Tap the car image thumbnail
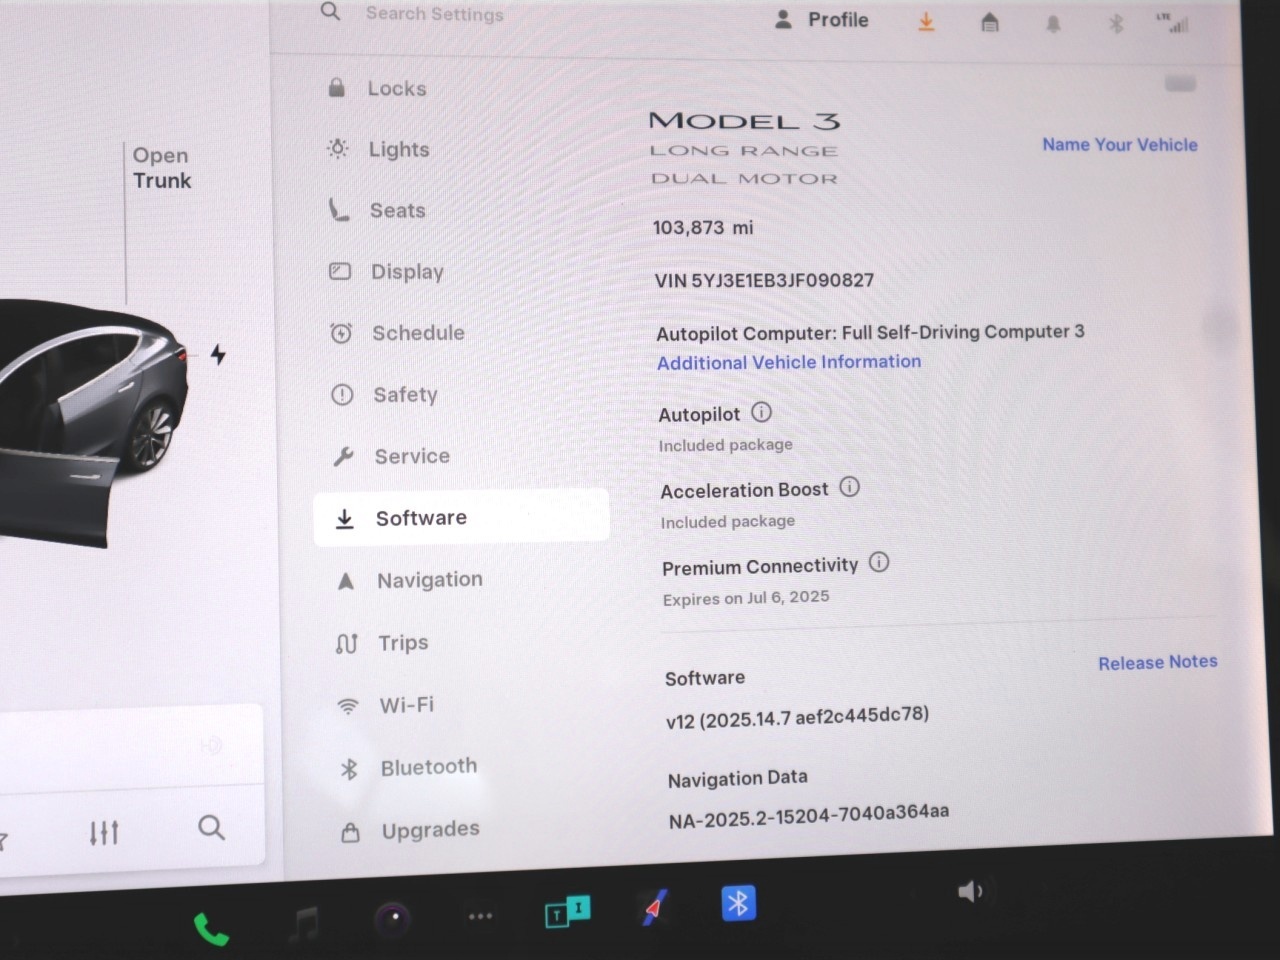 coord(92,422)
